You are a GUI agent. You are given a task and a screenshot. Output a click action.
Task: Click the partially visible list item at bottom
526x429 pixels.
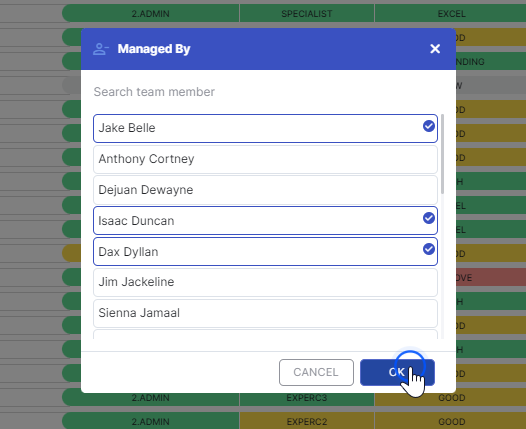(x=265, y=334)
